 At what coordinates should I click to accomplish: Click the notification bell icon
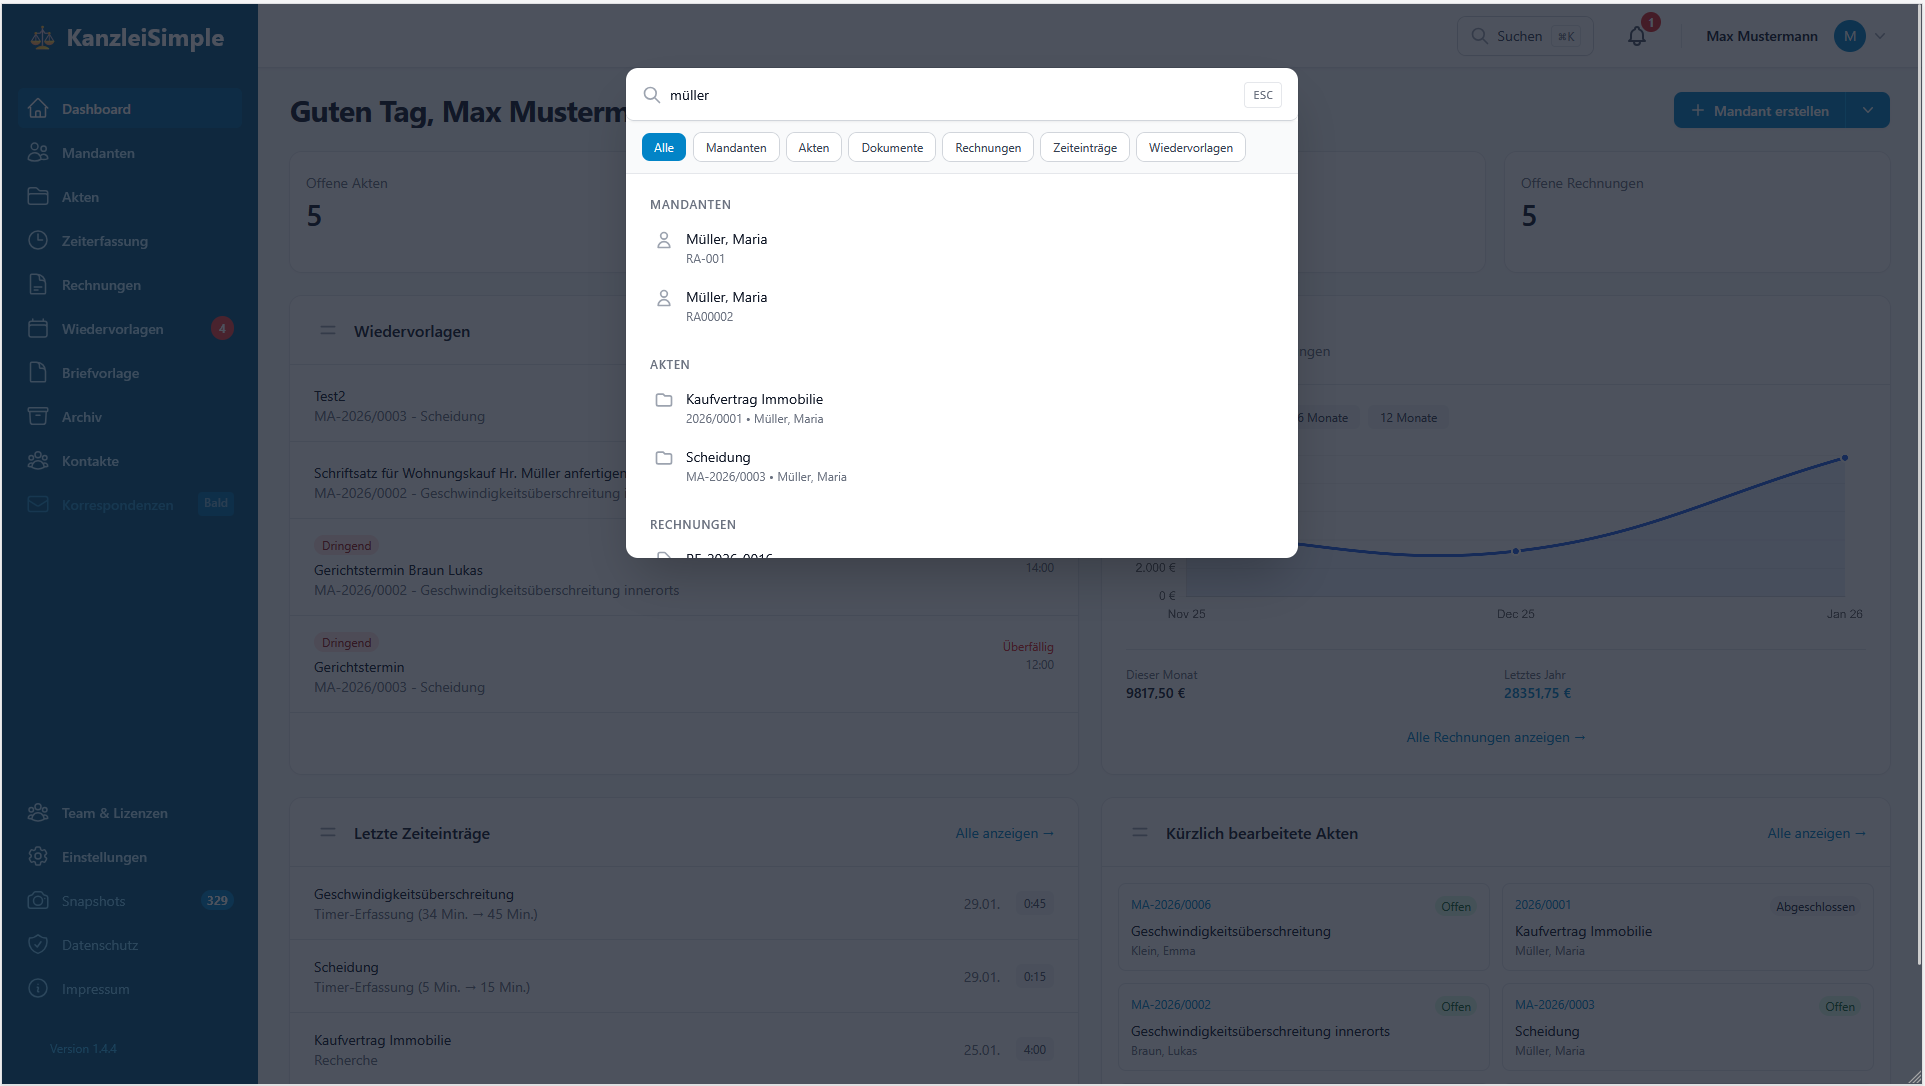1636,37
